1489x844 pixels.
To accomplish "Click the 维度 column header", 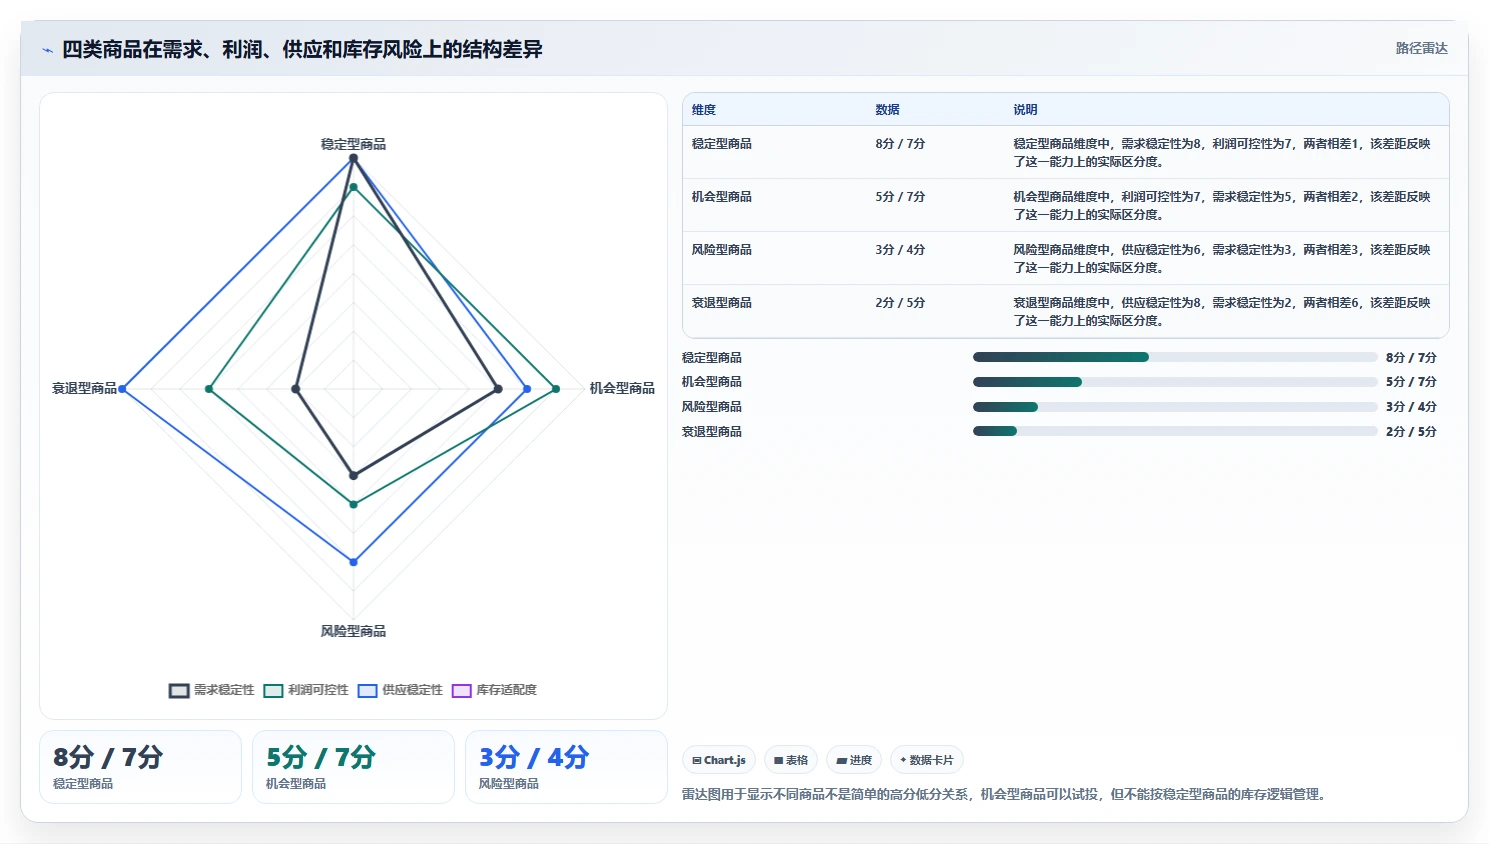I will 704,110.
